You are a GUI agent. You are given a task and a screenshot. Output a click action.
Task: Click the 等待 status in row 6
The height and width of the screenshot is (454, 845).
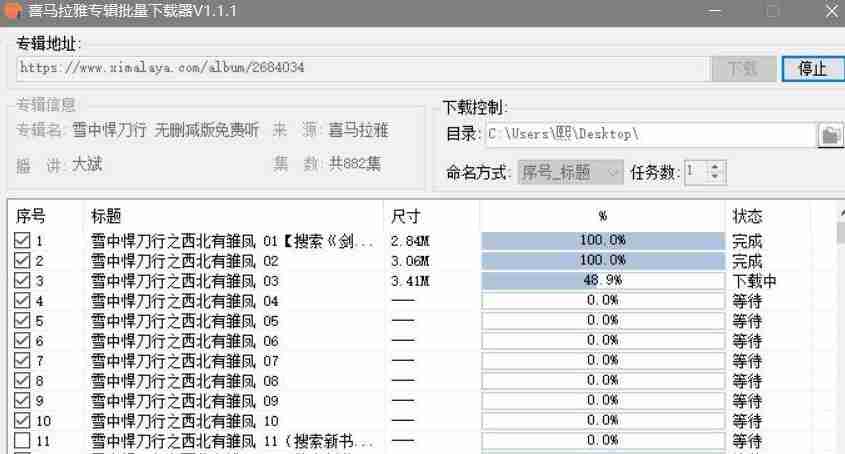click(x=747, y=341)
